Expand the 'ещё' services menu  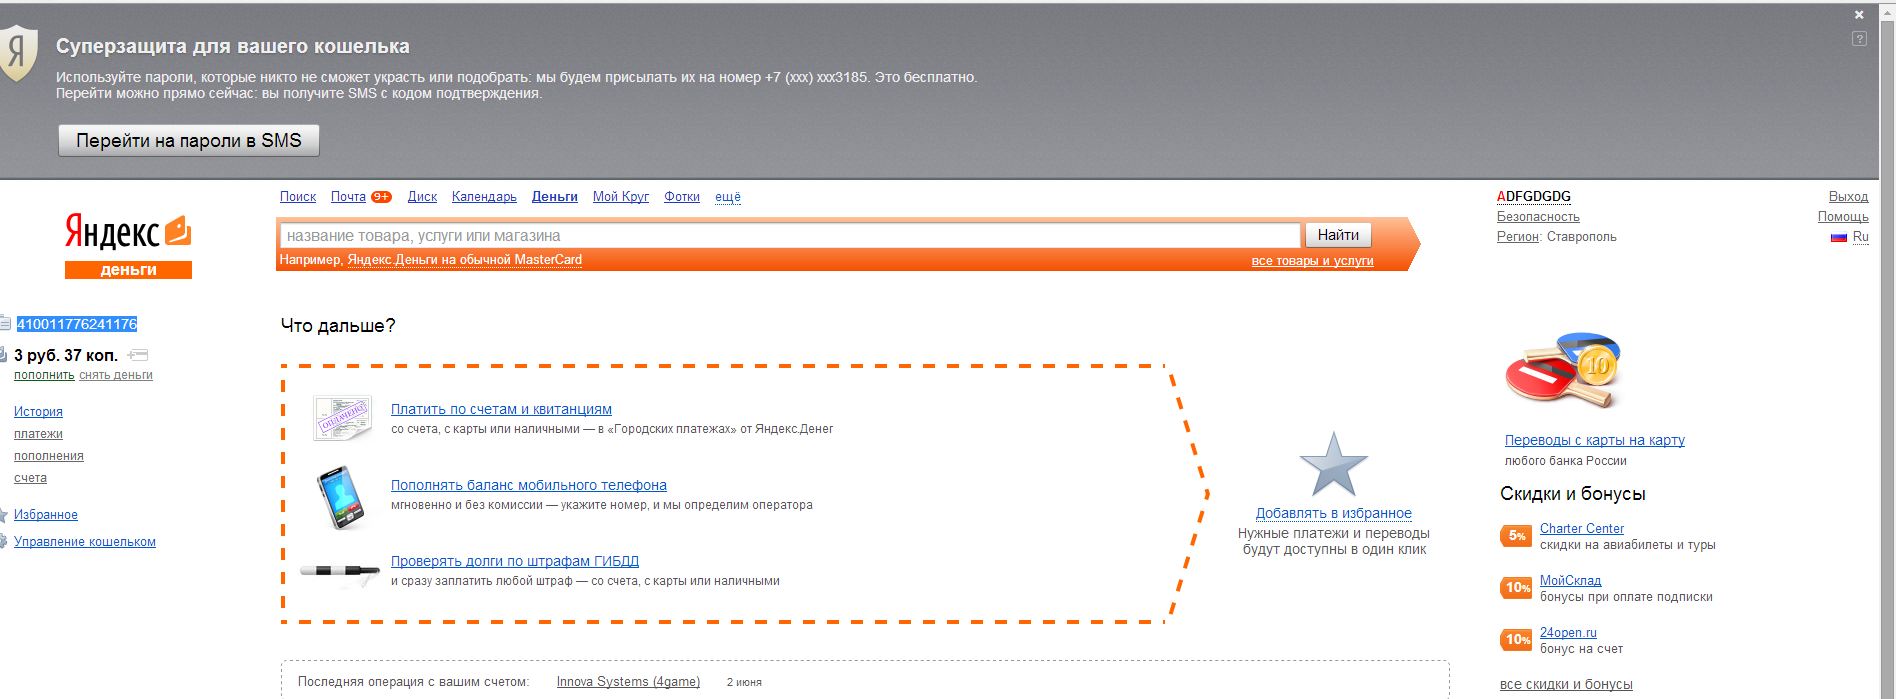coord(728,197)
